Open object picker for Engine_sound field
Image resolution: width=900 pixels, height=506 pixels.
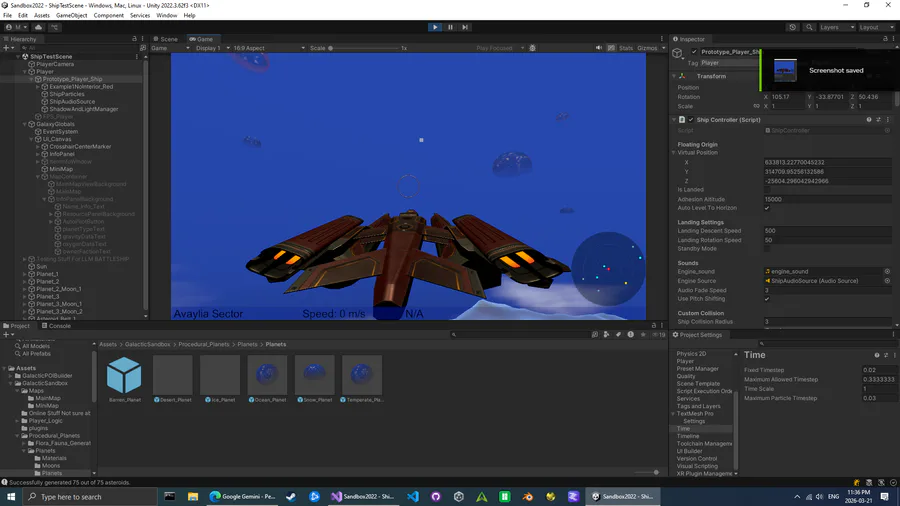887,271
